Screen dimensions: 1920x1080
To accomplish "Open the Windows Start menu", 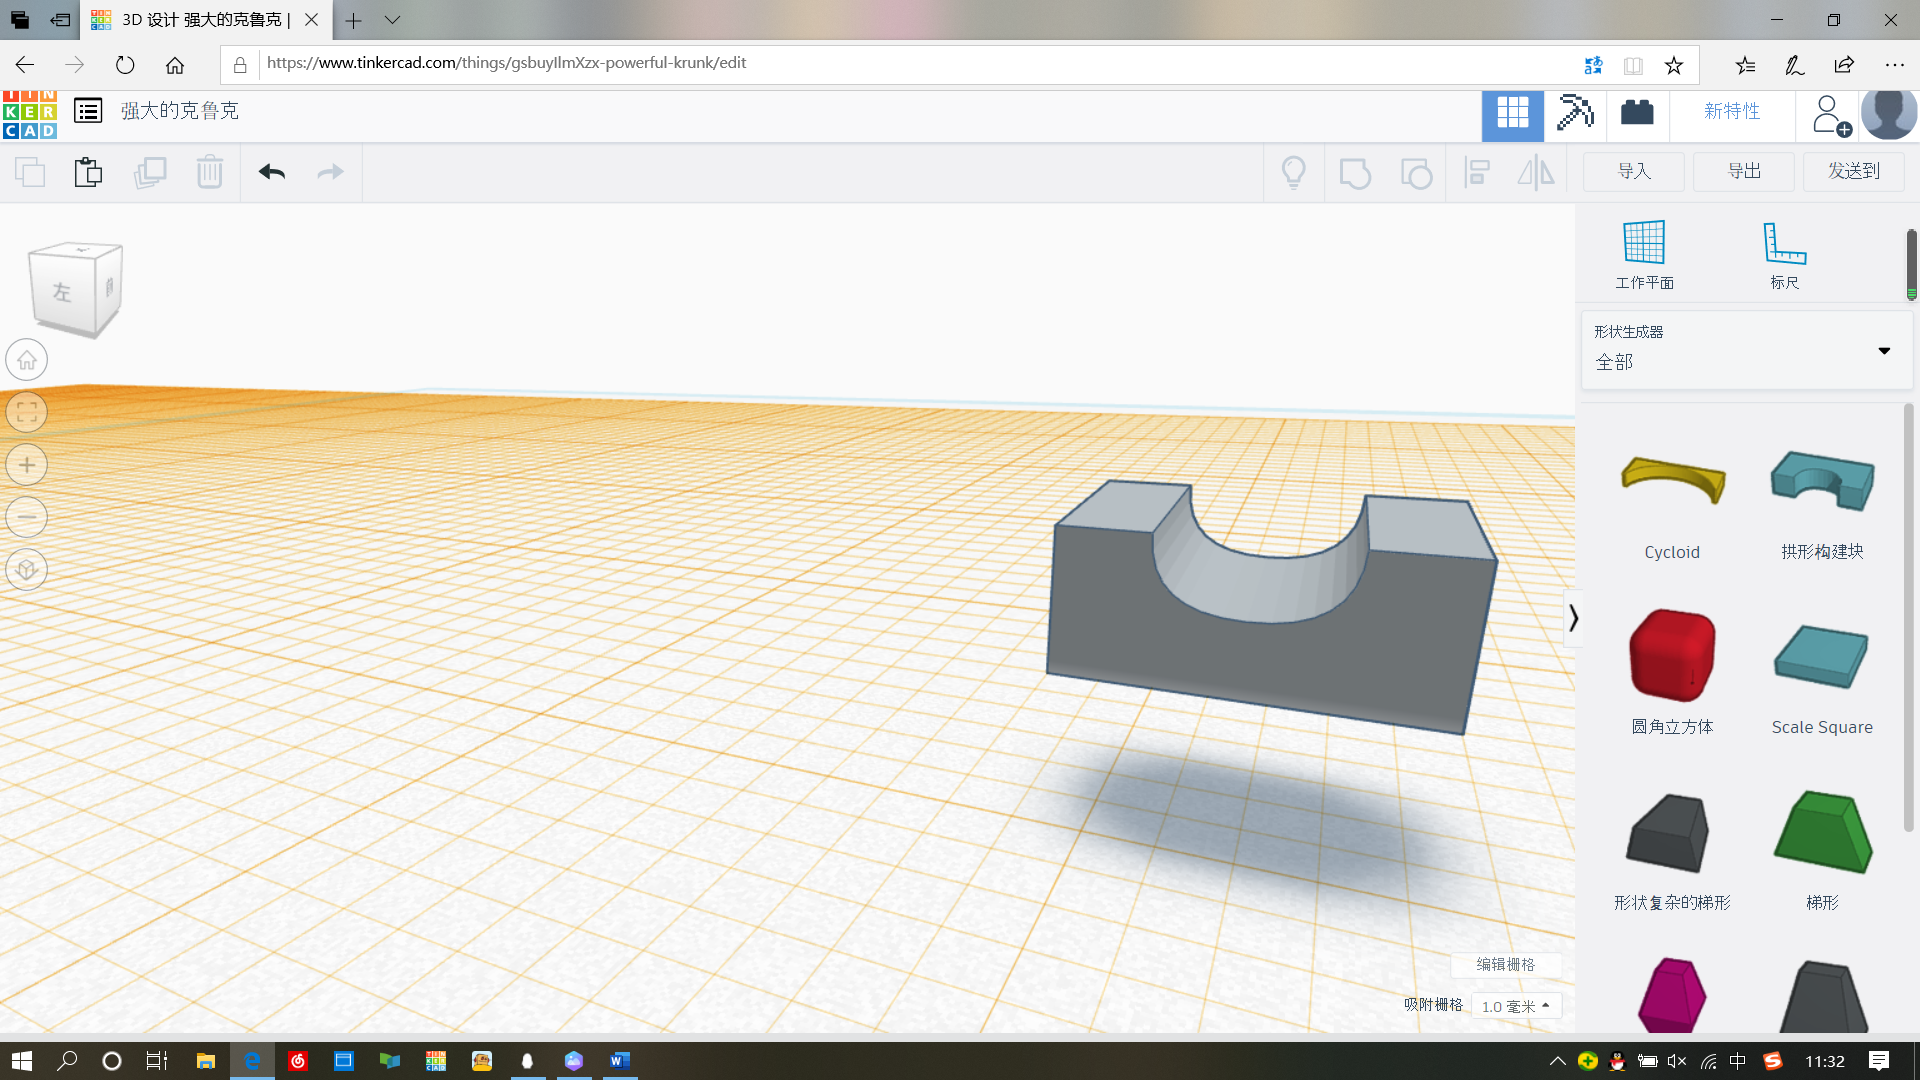I will pyautogui.click(x=22, y=1061).
